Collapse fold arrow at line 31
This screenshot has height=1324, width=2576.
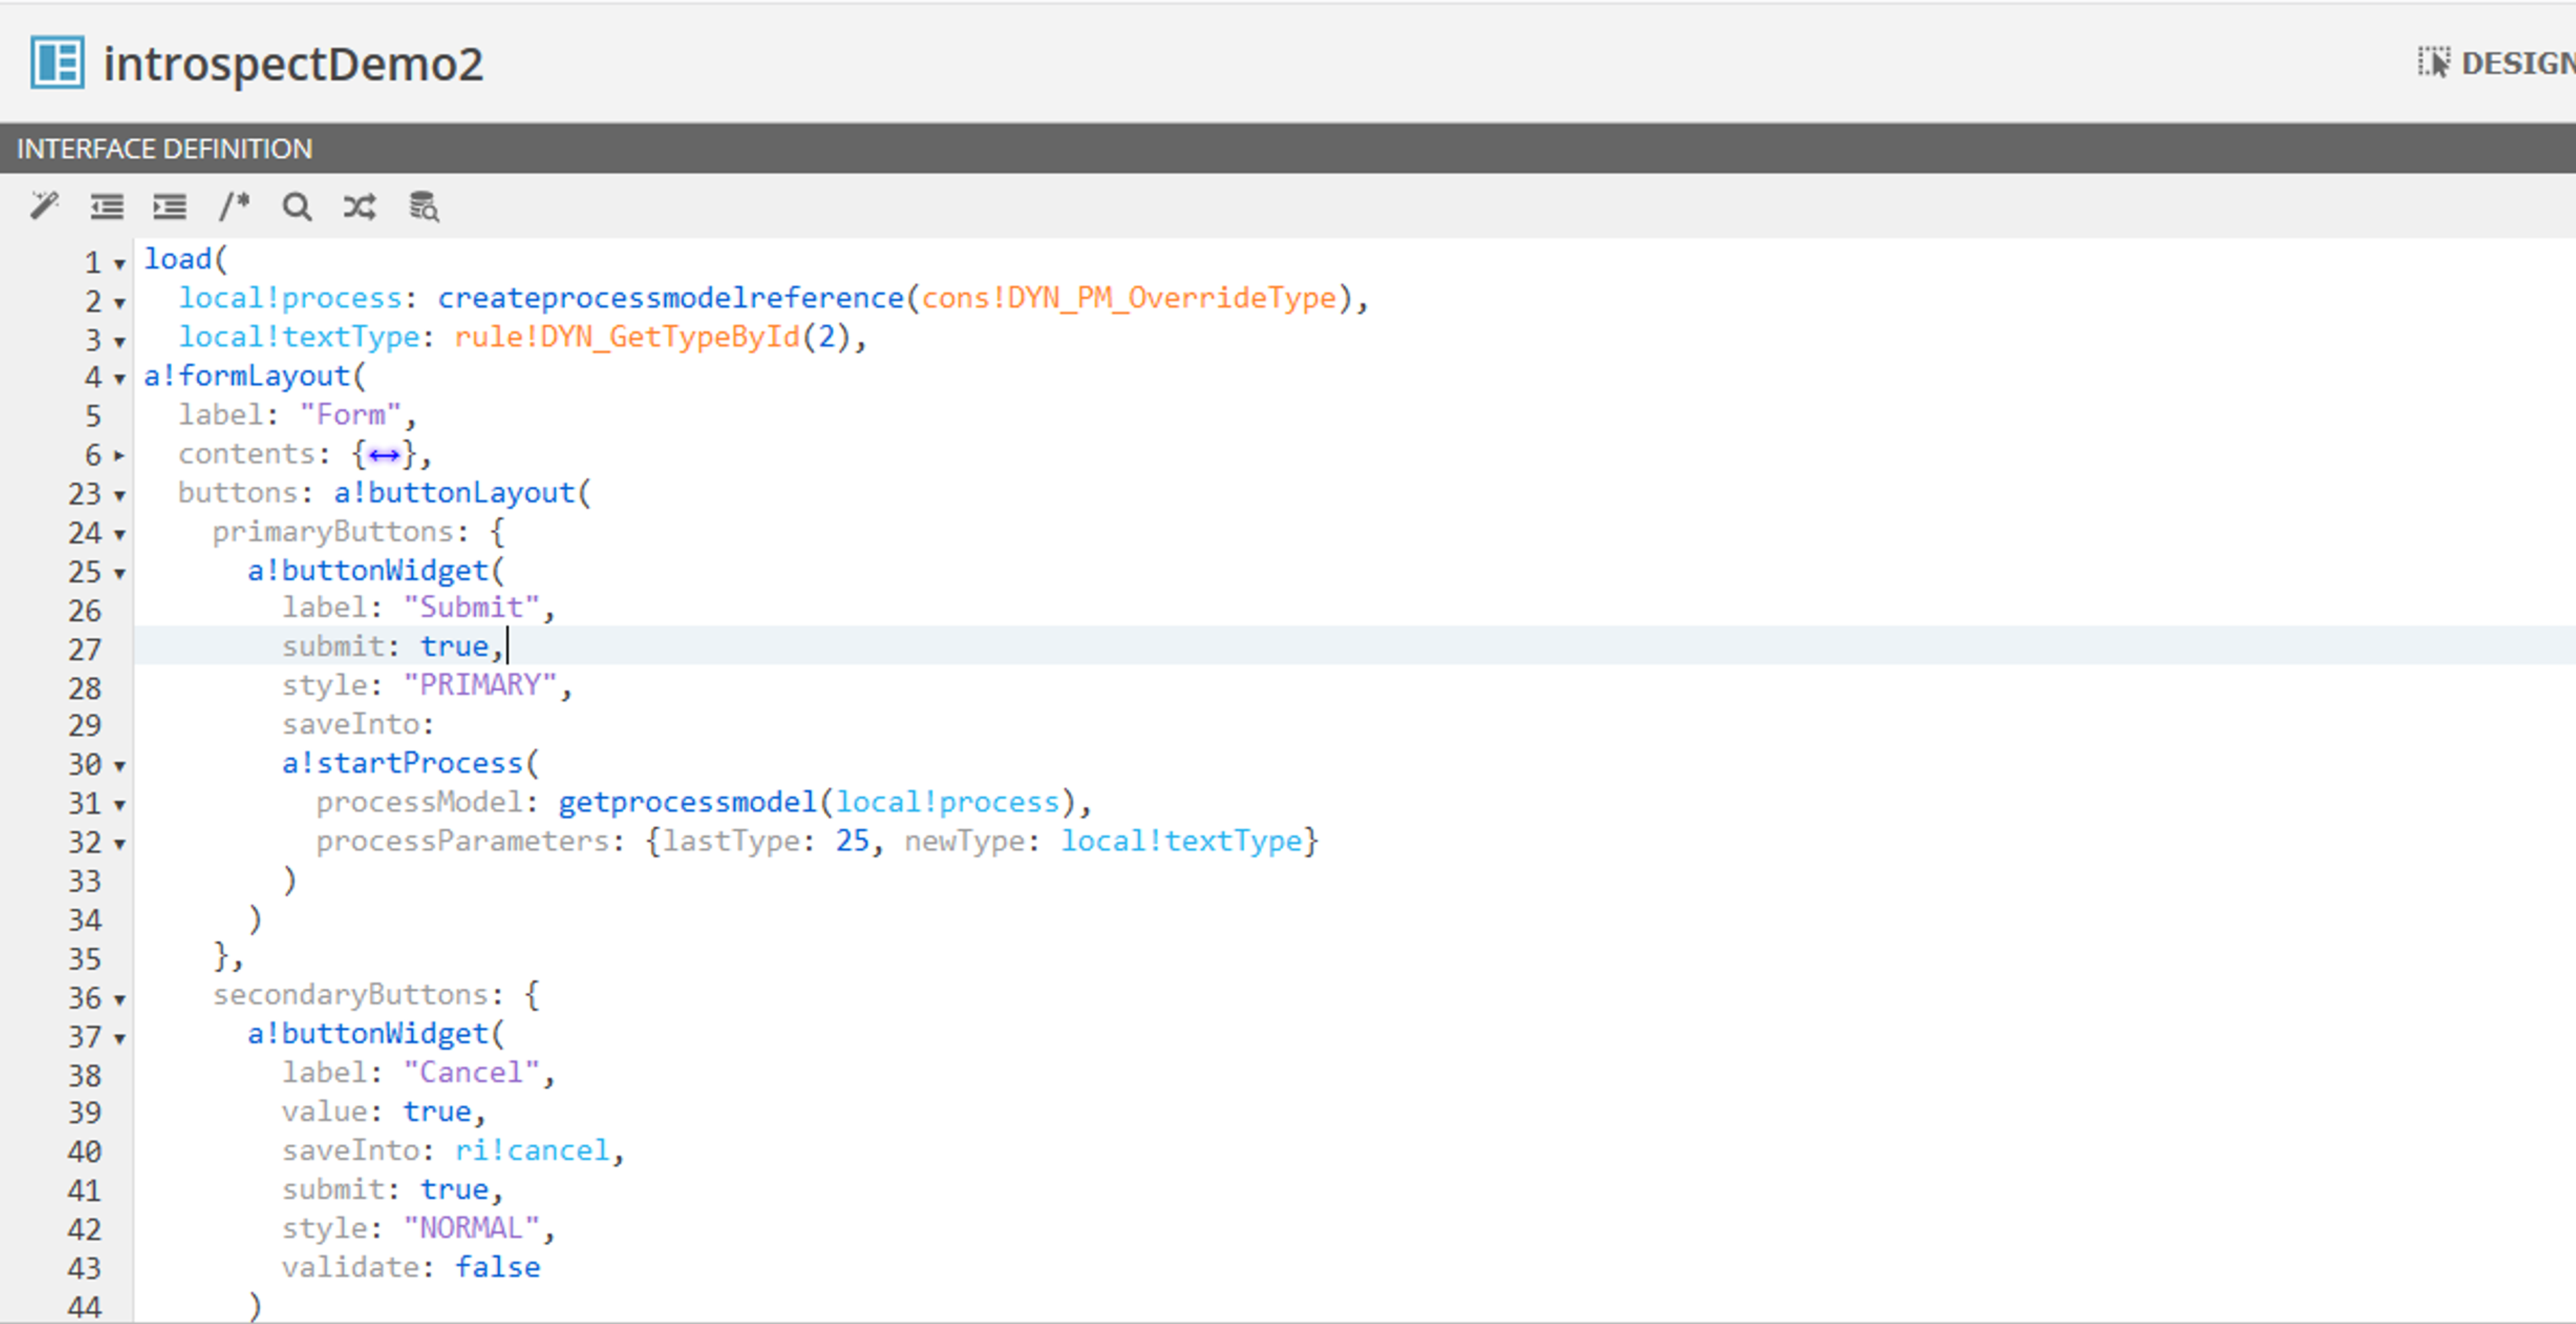(x=120, y=805)
